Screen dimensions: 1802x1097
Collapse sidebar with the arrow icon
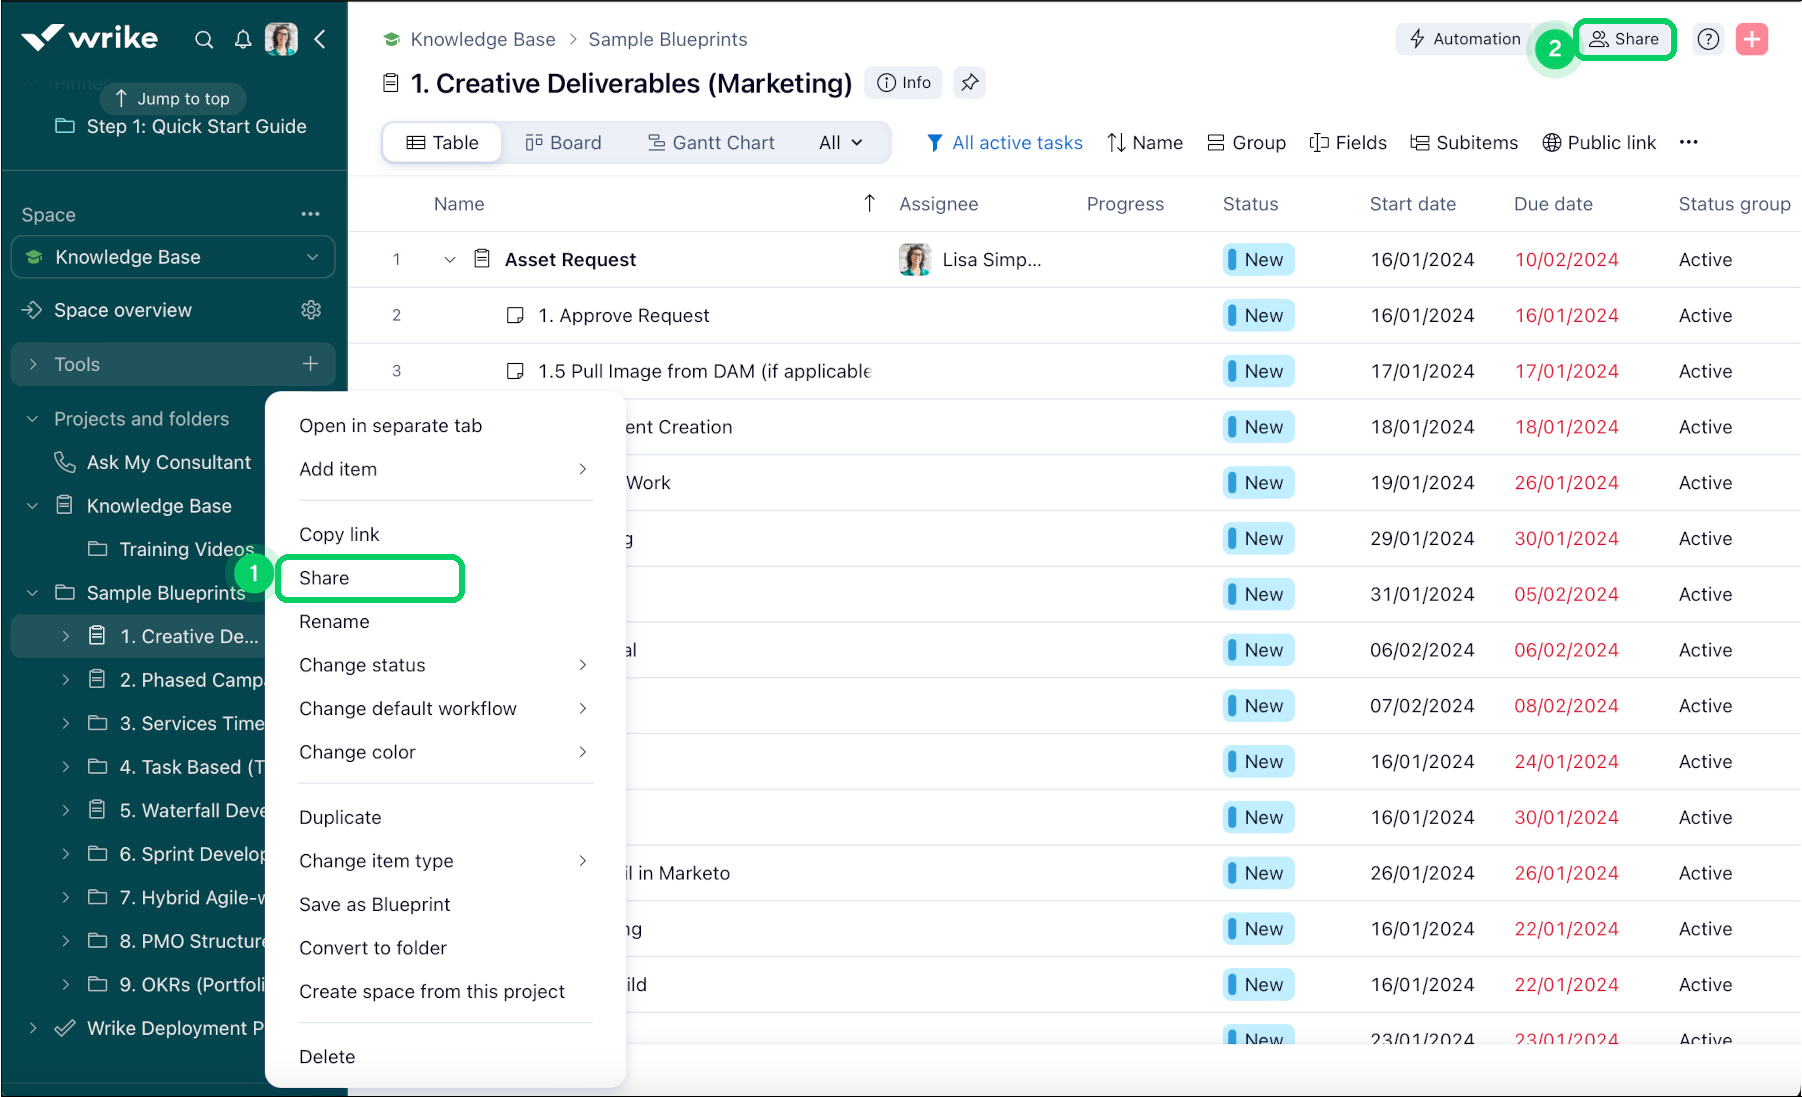tap(320, 39)
